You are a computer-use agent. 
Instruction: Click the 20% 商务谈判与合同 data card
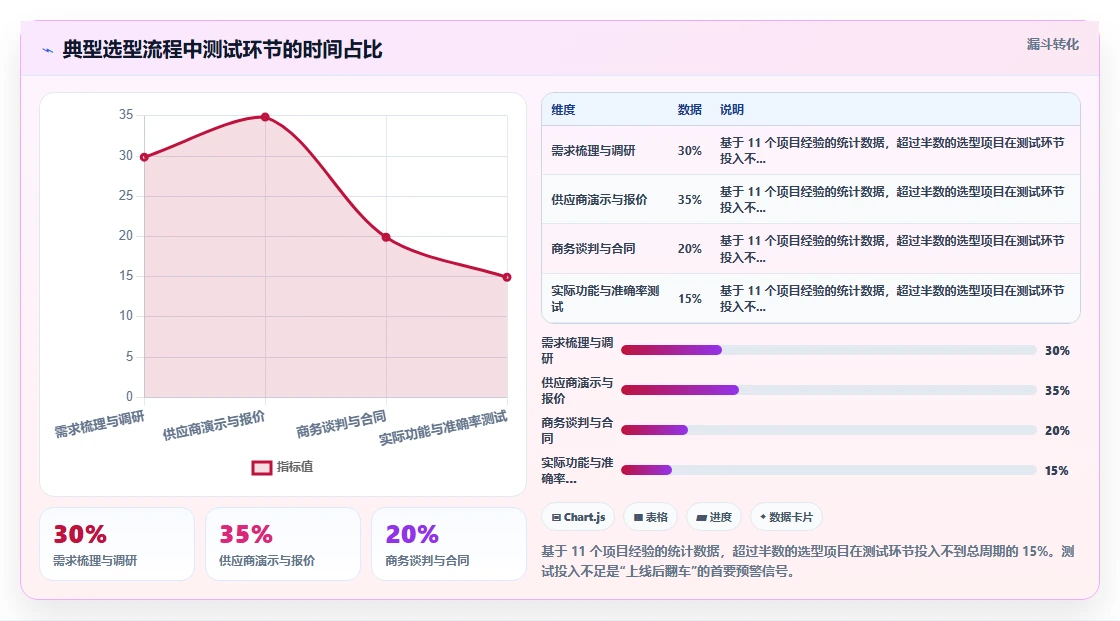click(449, 545)
